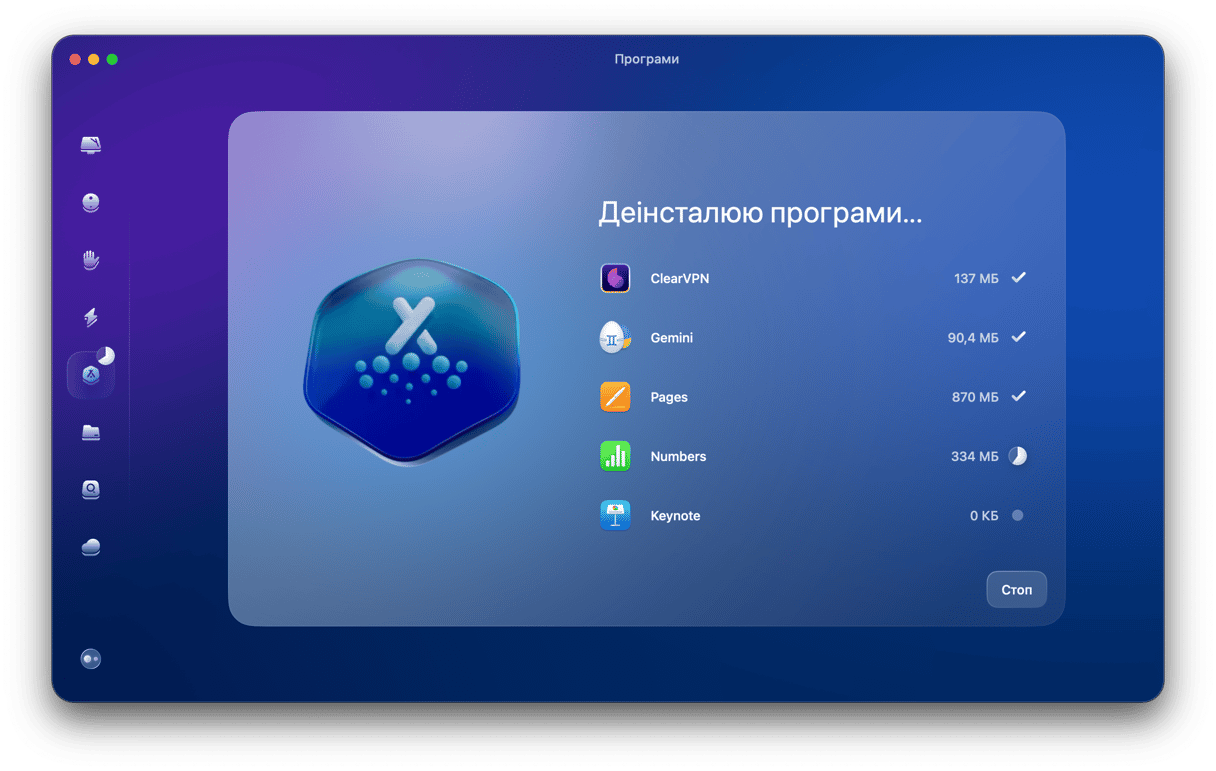Click the Pages name label
Image resolution: width=1216 pixels, height=771 pixels.
[669, 397]
